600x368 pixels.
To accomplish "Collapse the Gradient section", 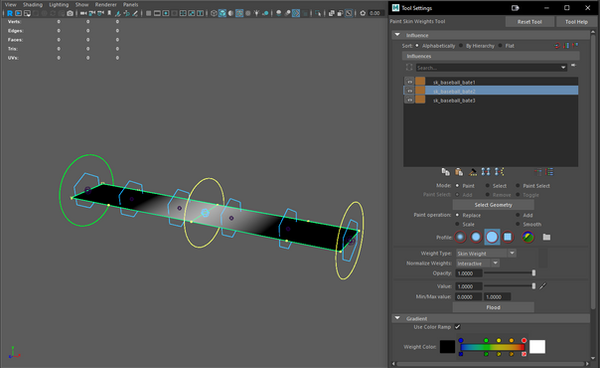I will click(397, 318).
